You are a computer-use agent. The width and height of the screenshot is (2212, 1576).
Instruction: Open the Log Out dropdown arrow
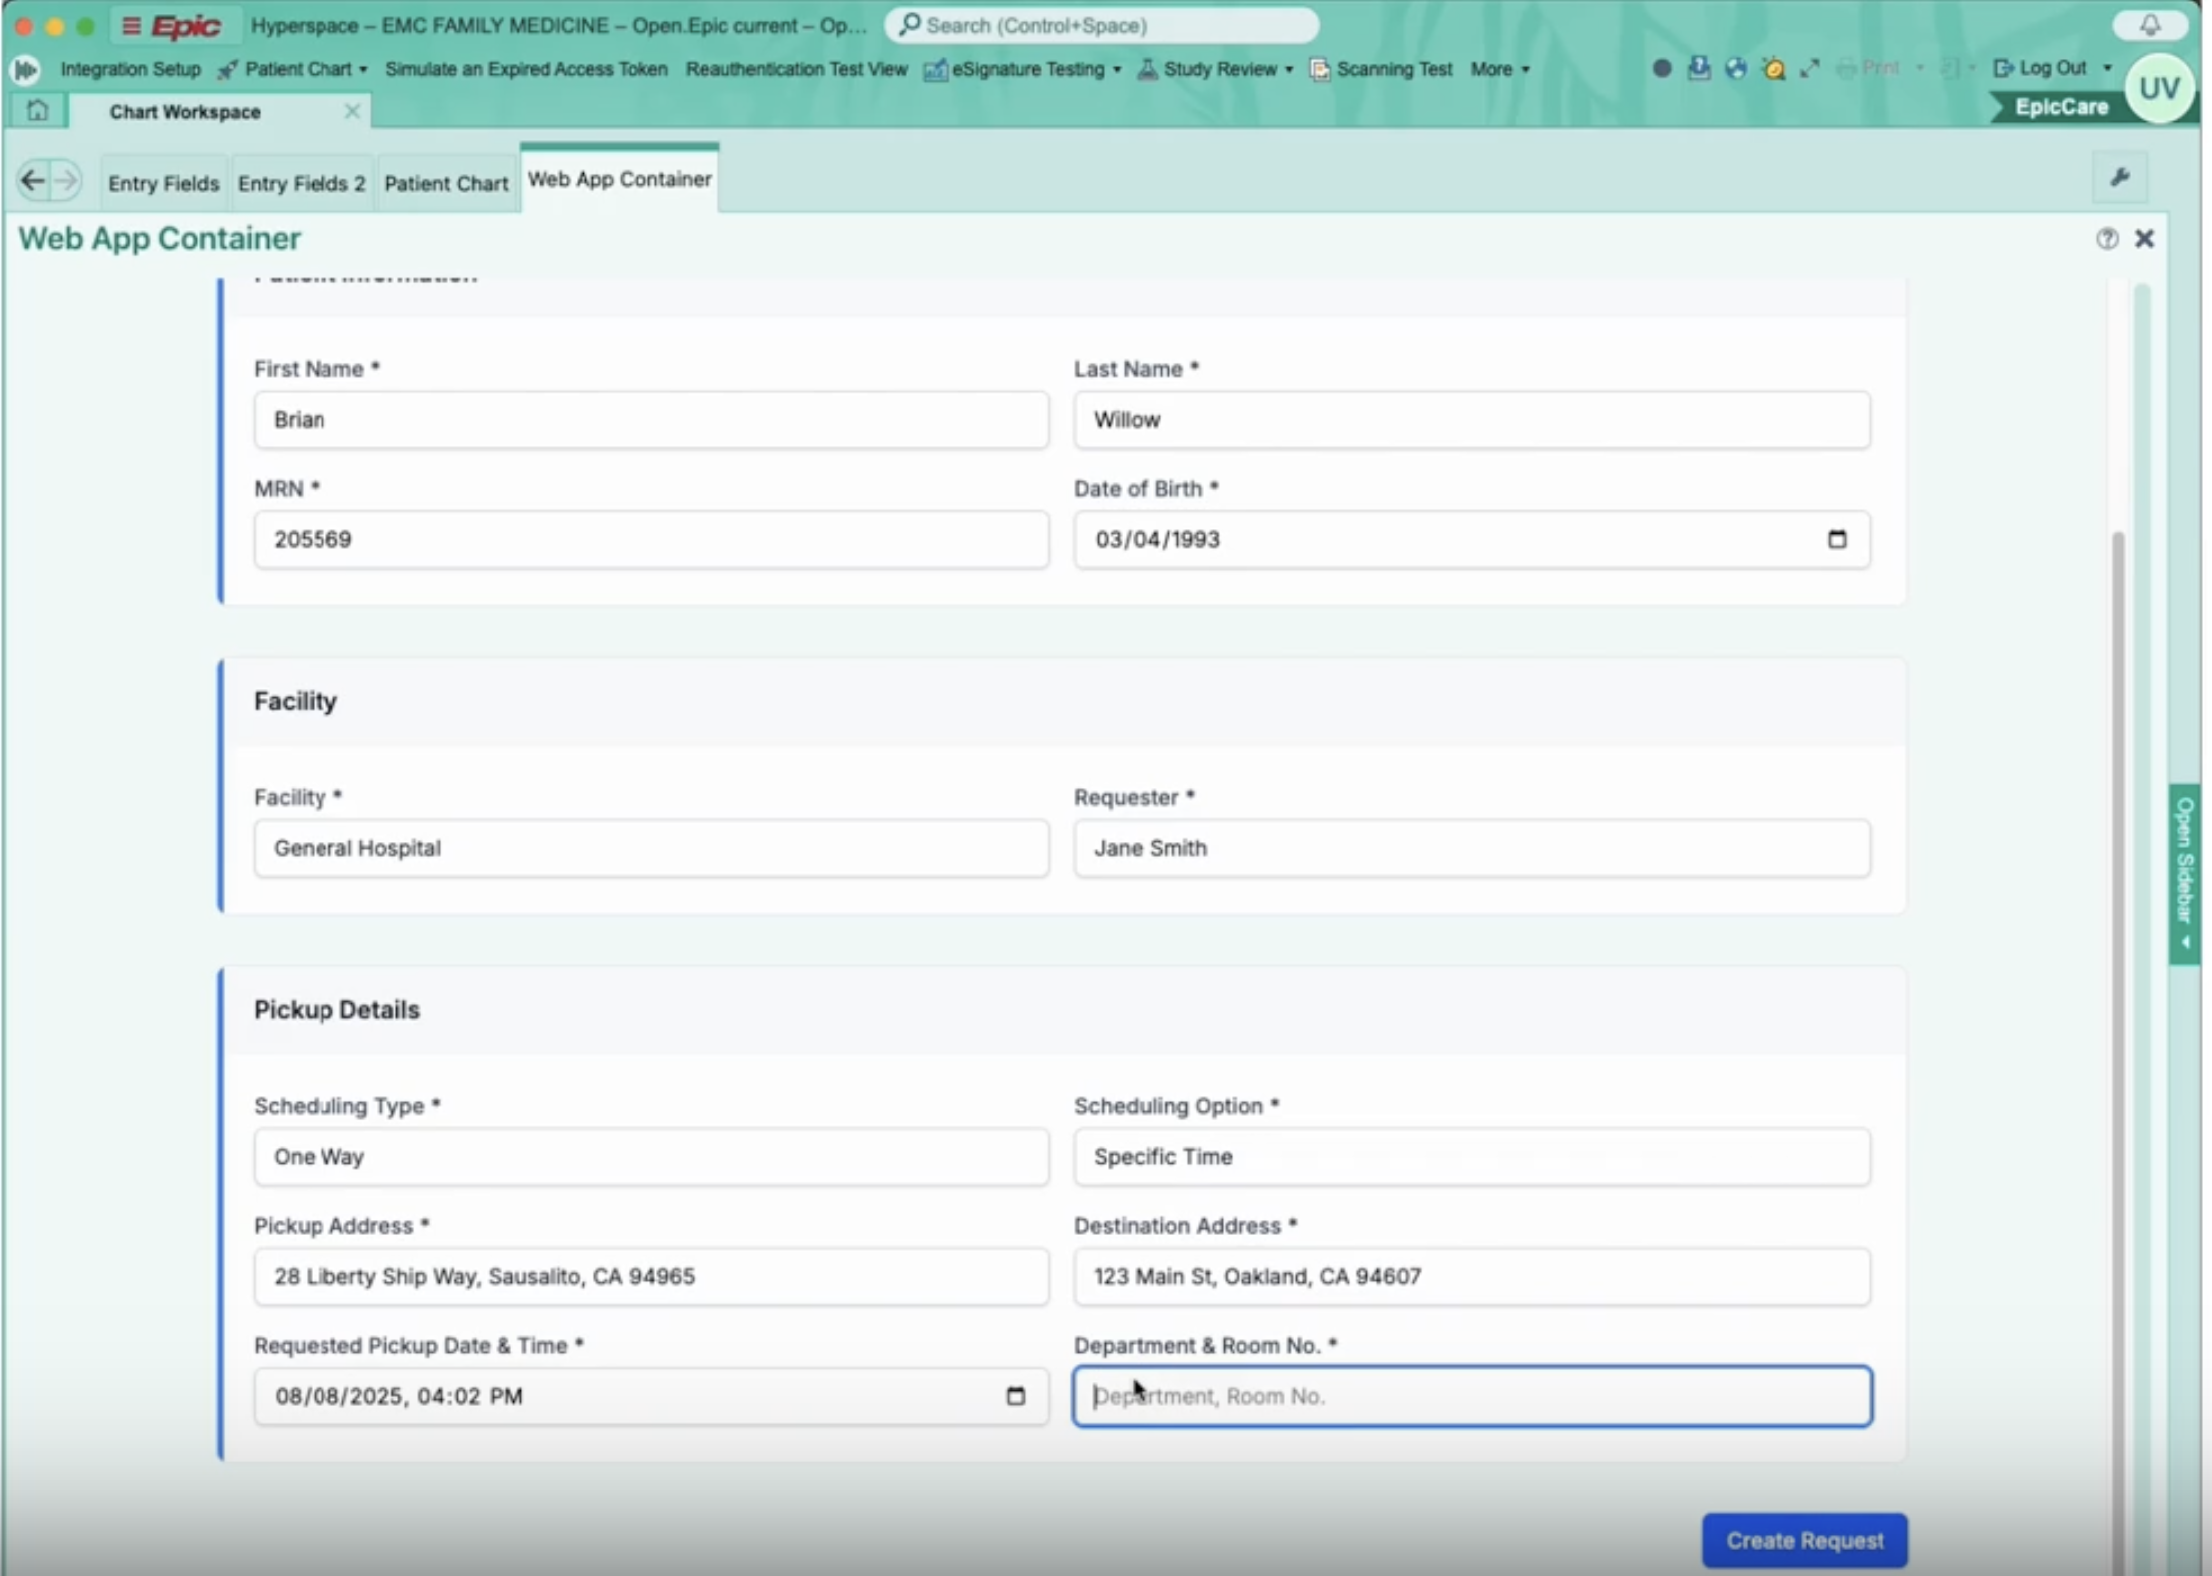point(2108,67)
